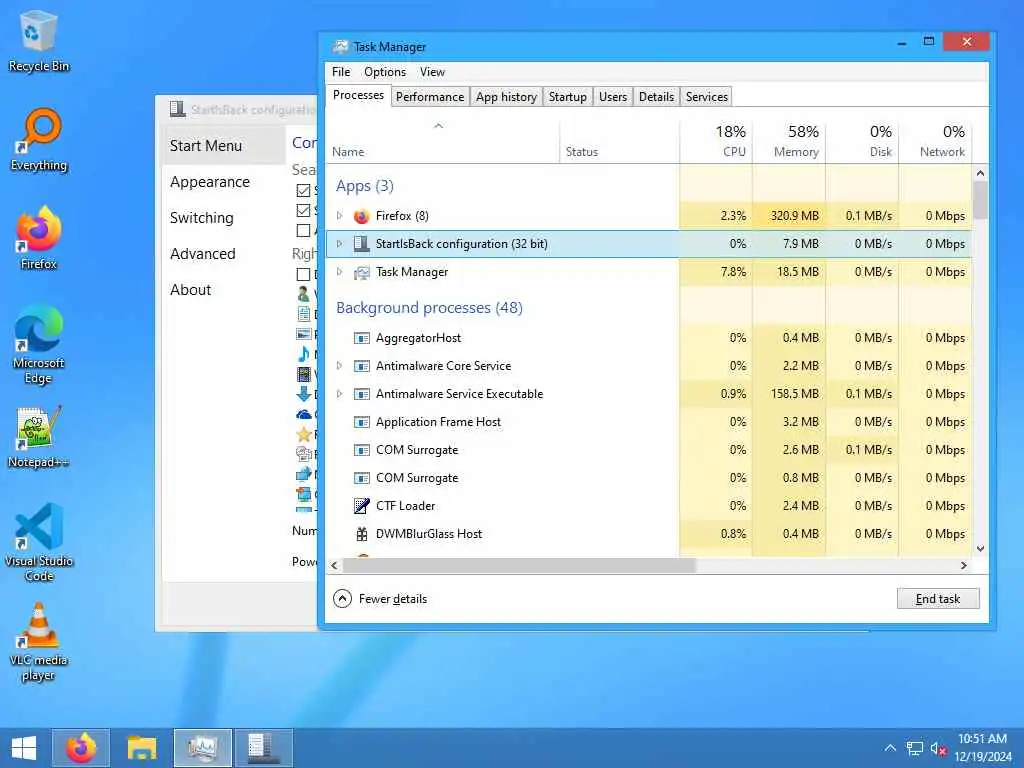Screen dimensions: 1024x768
Task: Open the View menu
Action: 432,72
